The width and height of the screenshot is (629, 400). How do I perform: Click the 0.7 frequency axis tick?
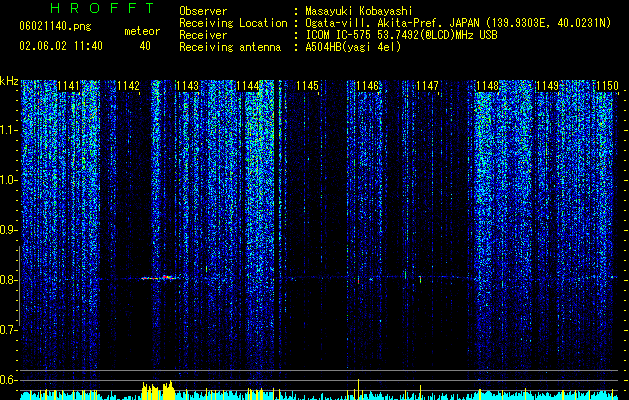pyautogui.click(x=9, y=330)
